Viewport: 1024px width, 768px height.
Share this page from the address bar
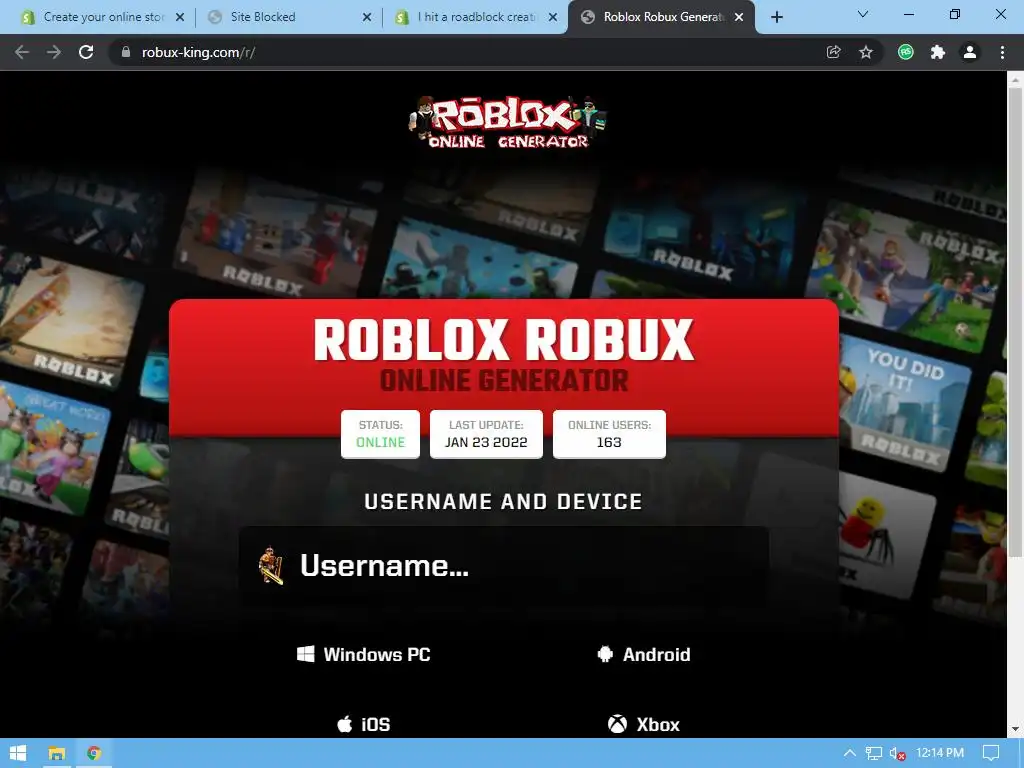click(x=833, y=52)
